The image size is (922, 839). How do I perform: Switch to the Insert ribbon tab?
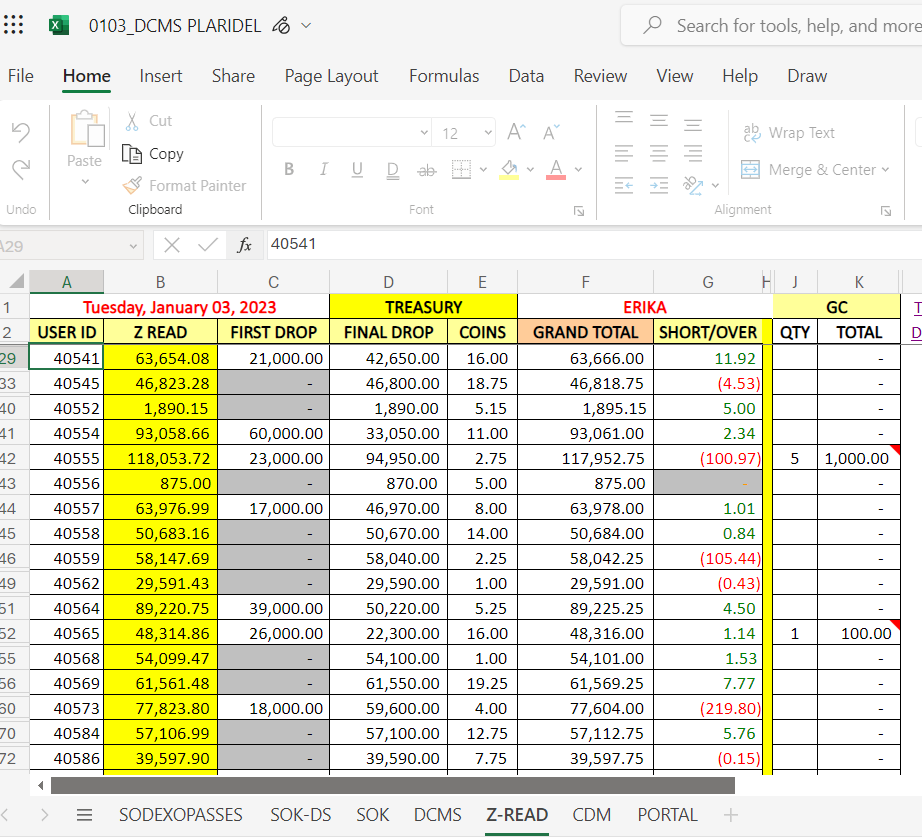click(161, 76)
